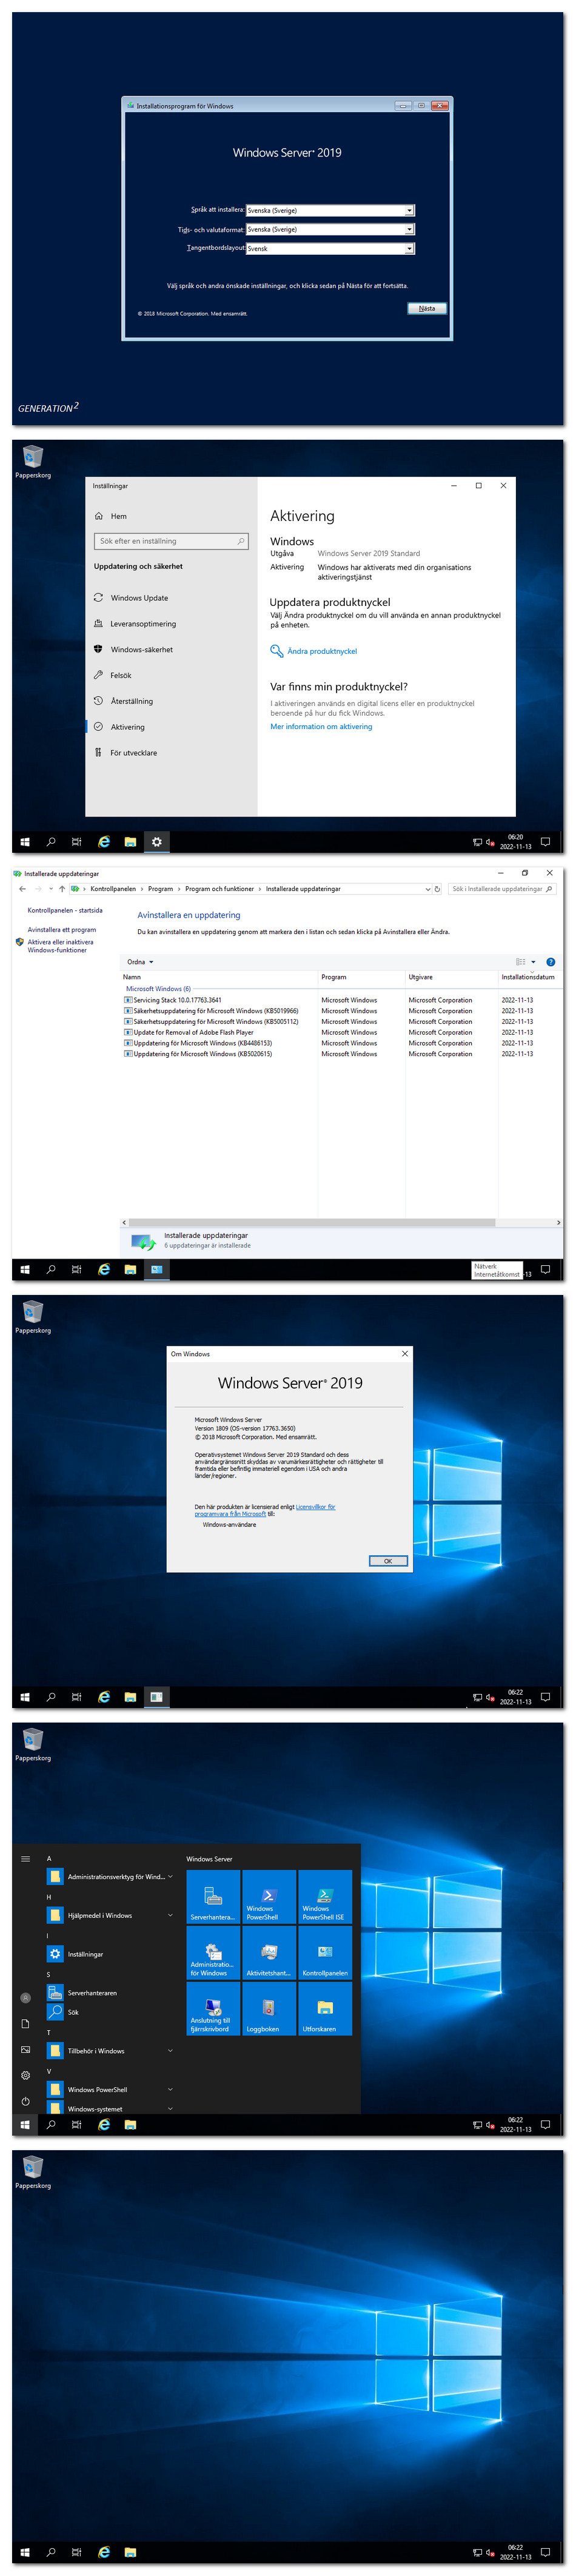The height and width of the screenshot is (2576, 576).
Task: Select För utvecklare in settings sidebar
Action: [x=170, y=753]
